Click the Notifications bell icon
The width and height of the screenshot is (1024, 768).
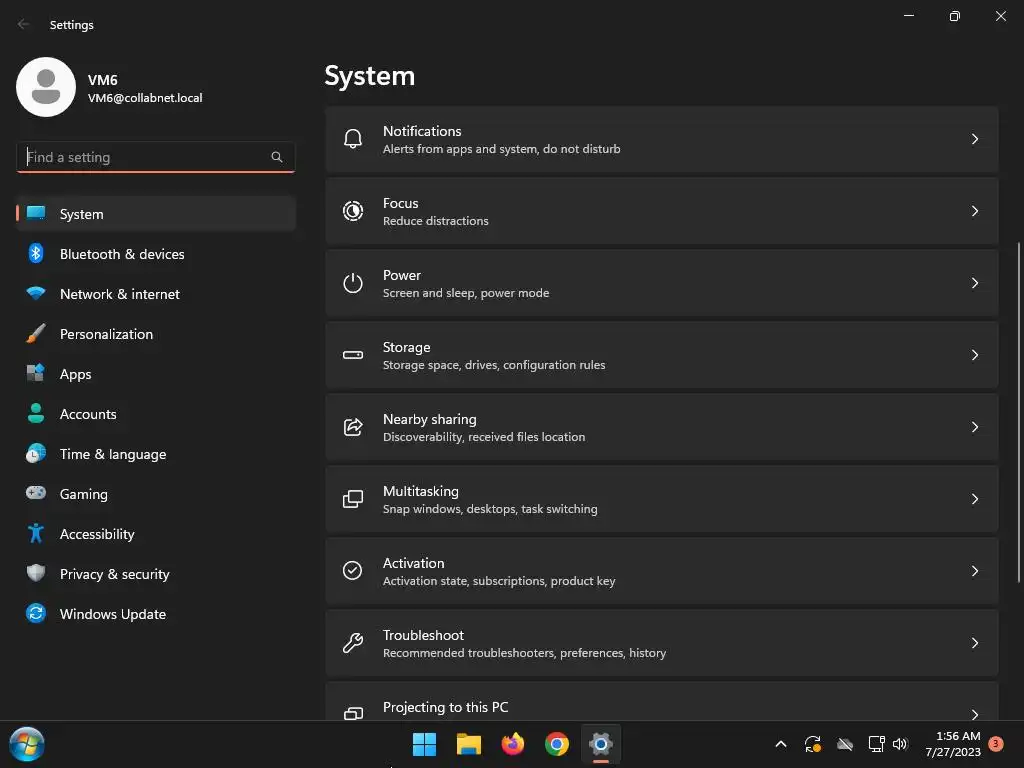353,139
